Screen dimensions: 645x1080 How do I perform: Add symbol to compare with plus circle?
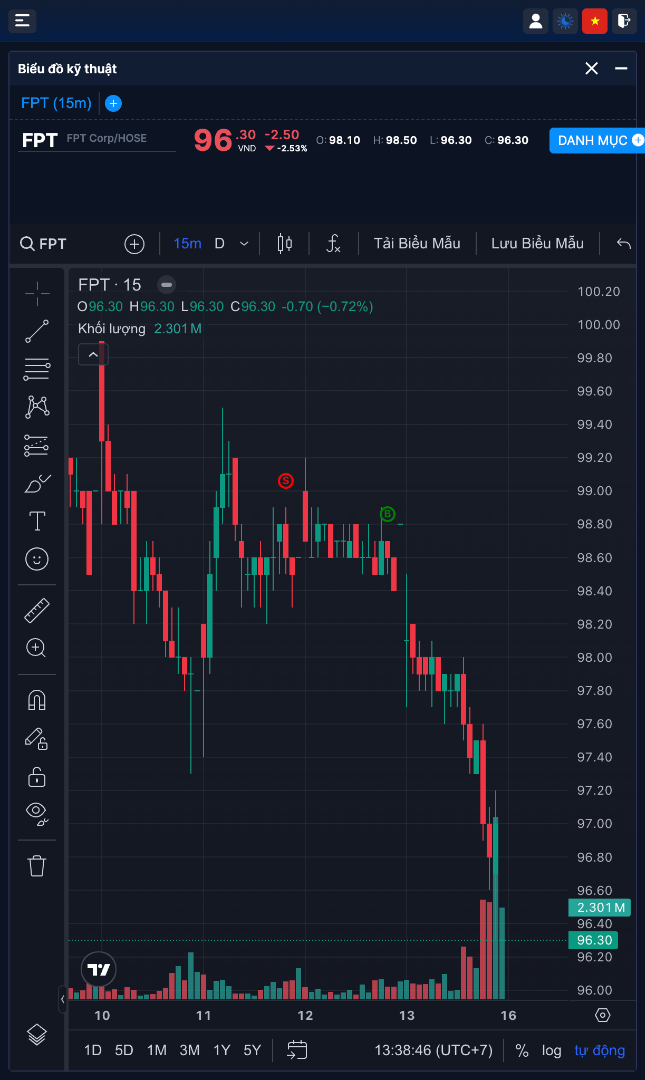pyautogui.click(x=134, y=244)
